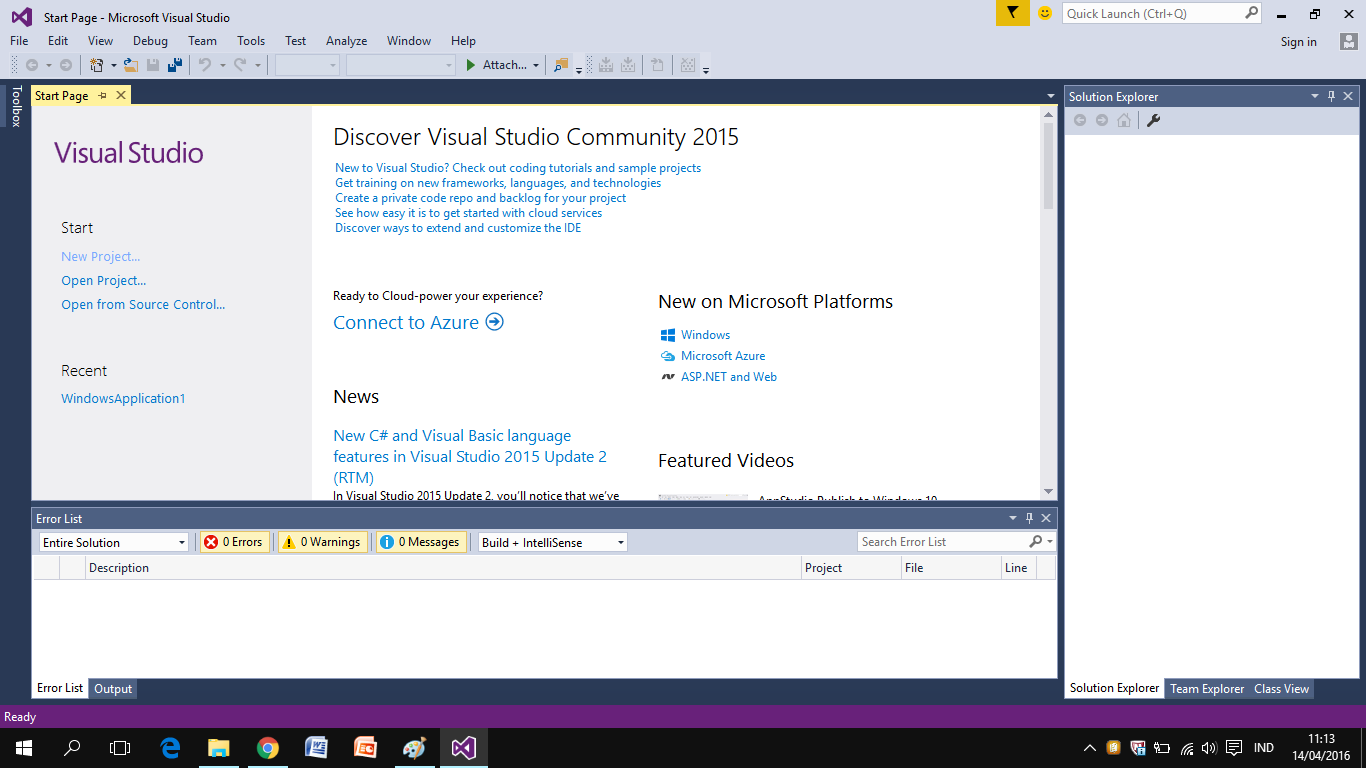Switch to the Output tab

[112, 688]
